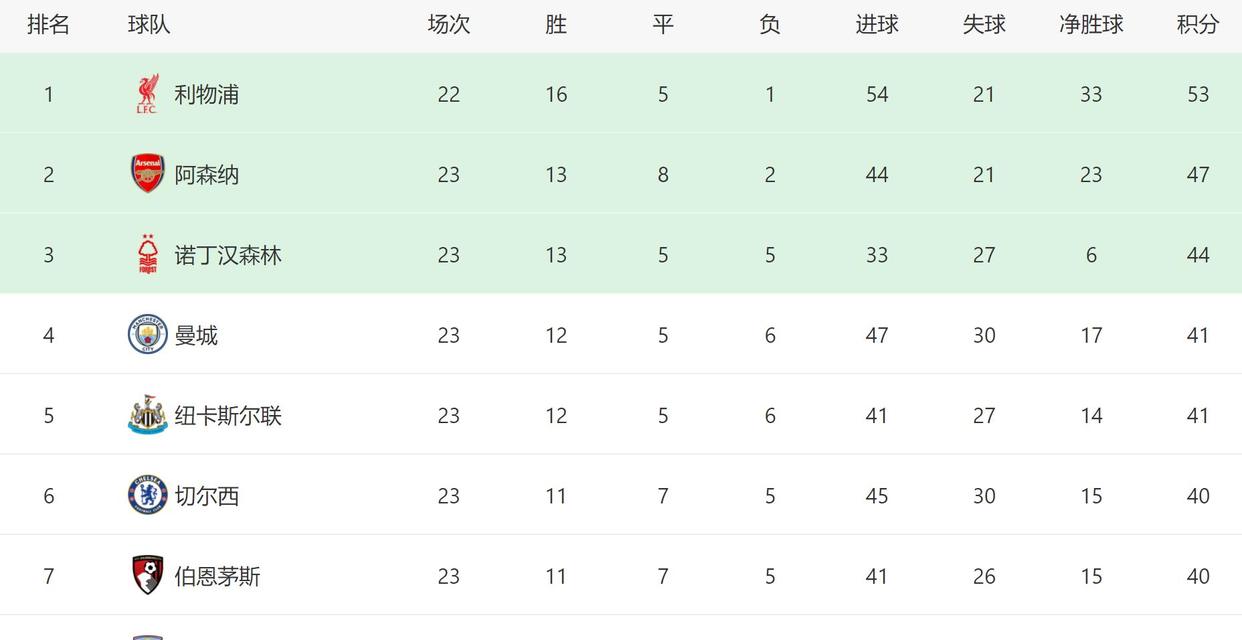Click the Newcastle United crest icon

click(x=148, y=415)
